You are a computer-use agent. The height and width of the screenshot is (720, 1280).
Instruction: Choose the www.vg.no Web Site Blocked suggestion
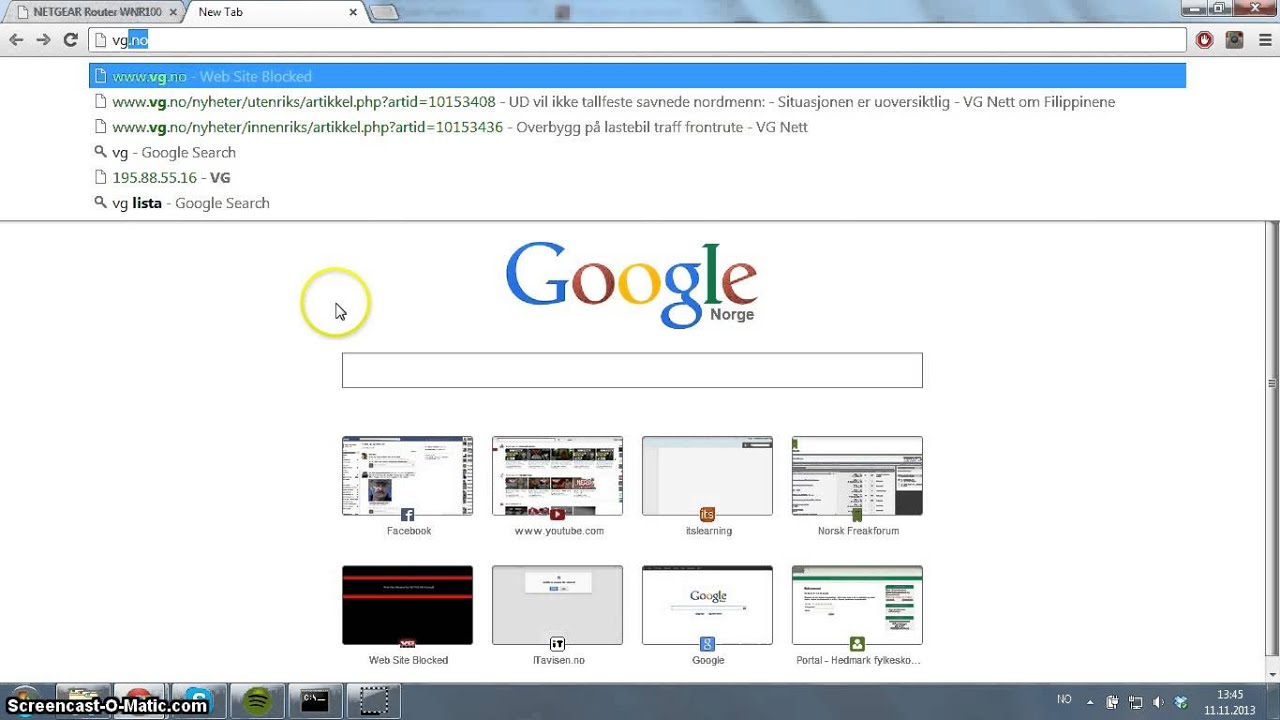637,76
